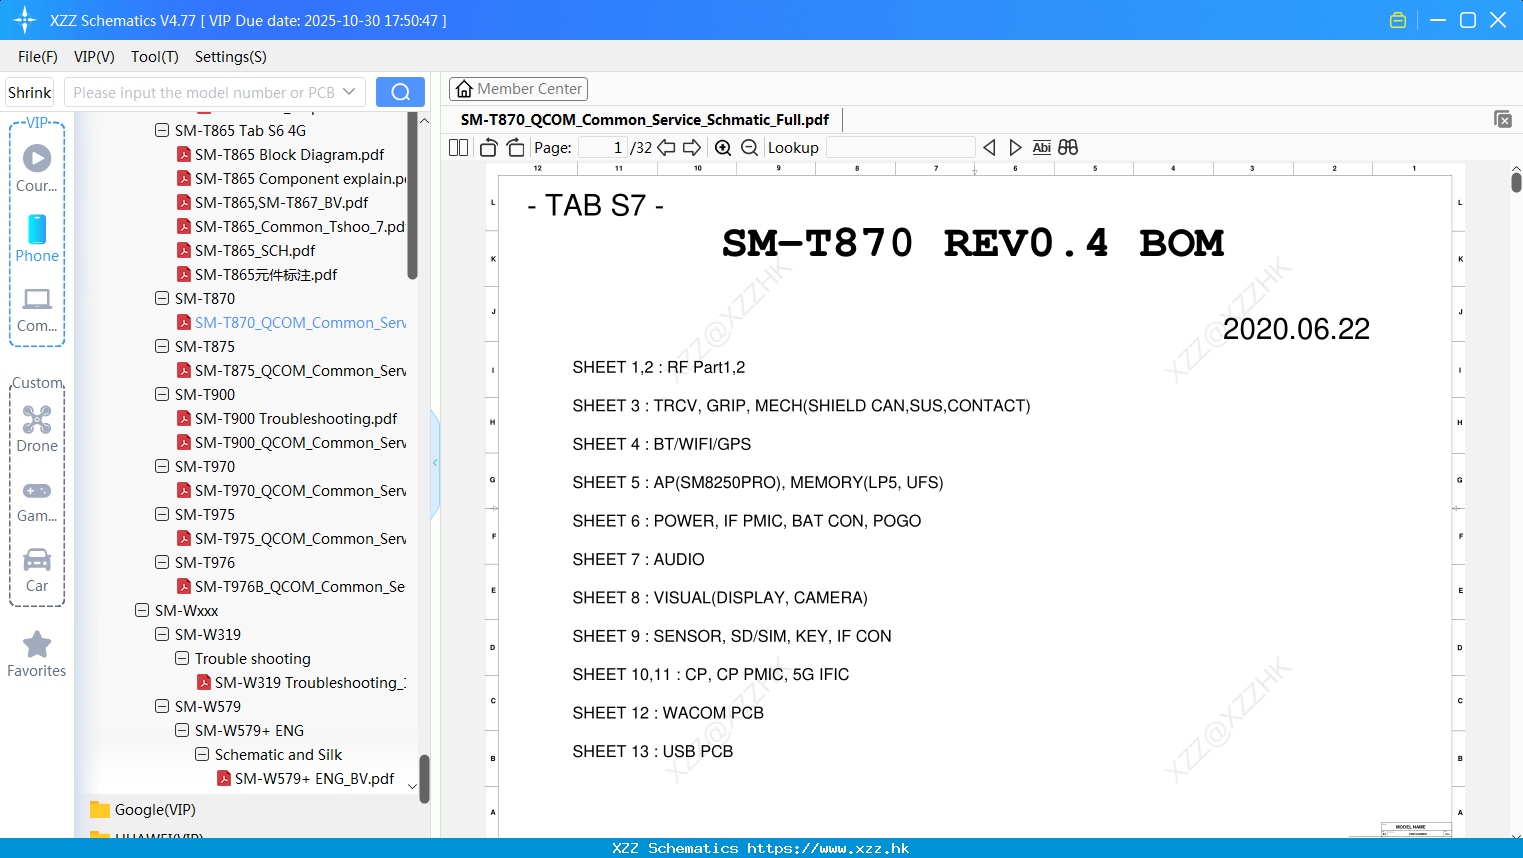Click the binoculars search icon
The image size is (1523, 858).
(1068, 147)
